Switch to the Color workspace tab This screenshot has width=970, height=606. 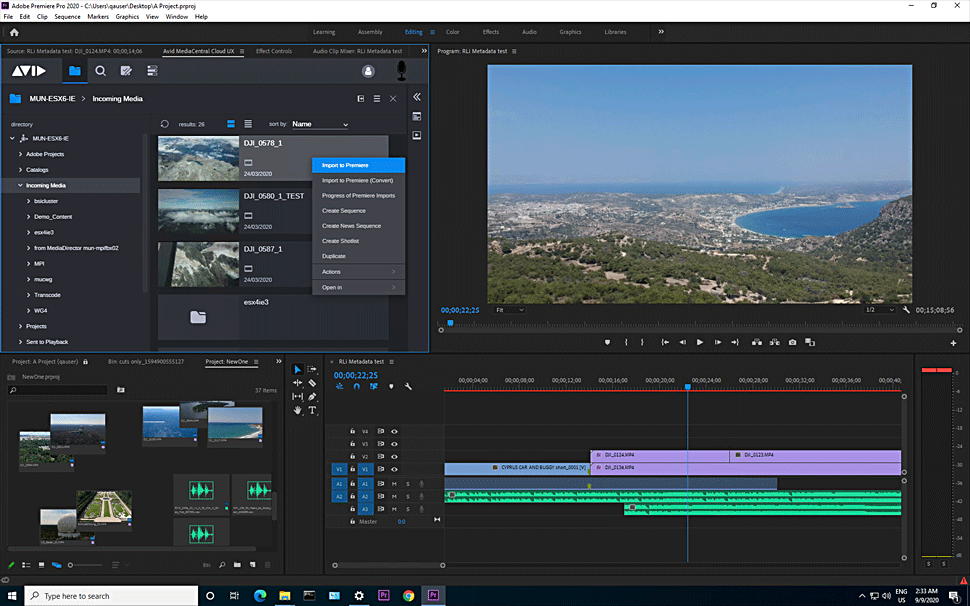453,32
